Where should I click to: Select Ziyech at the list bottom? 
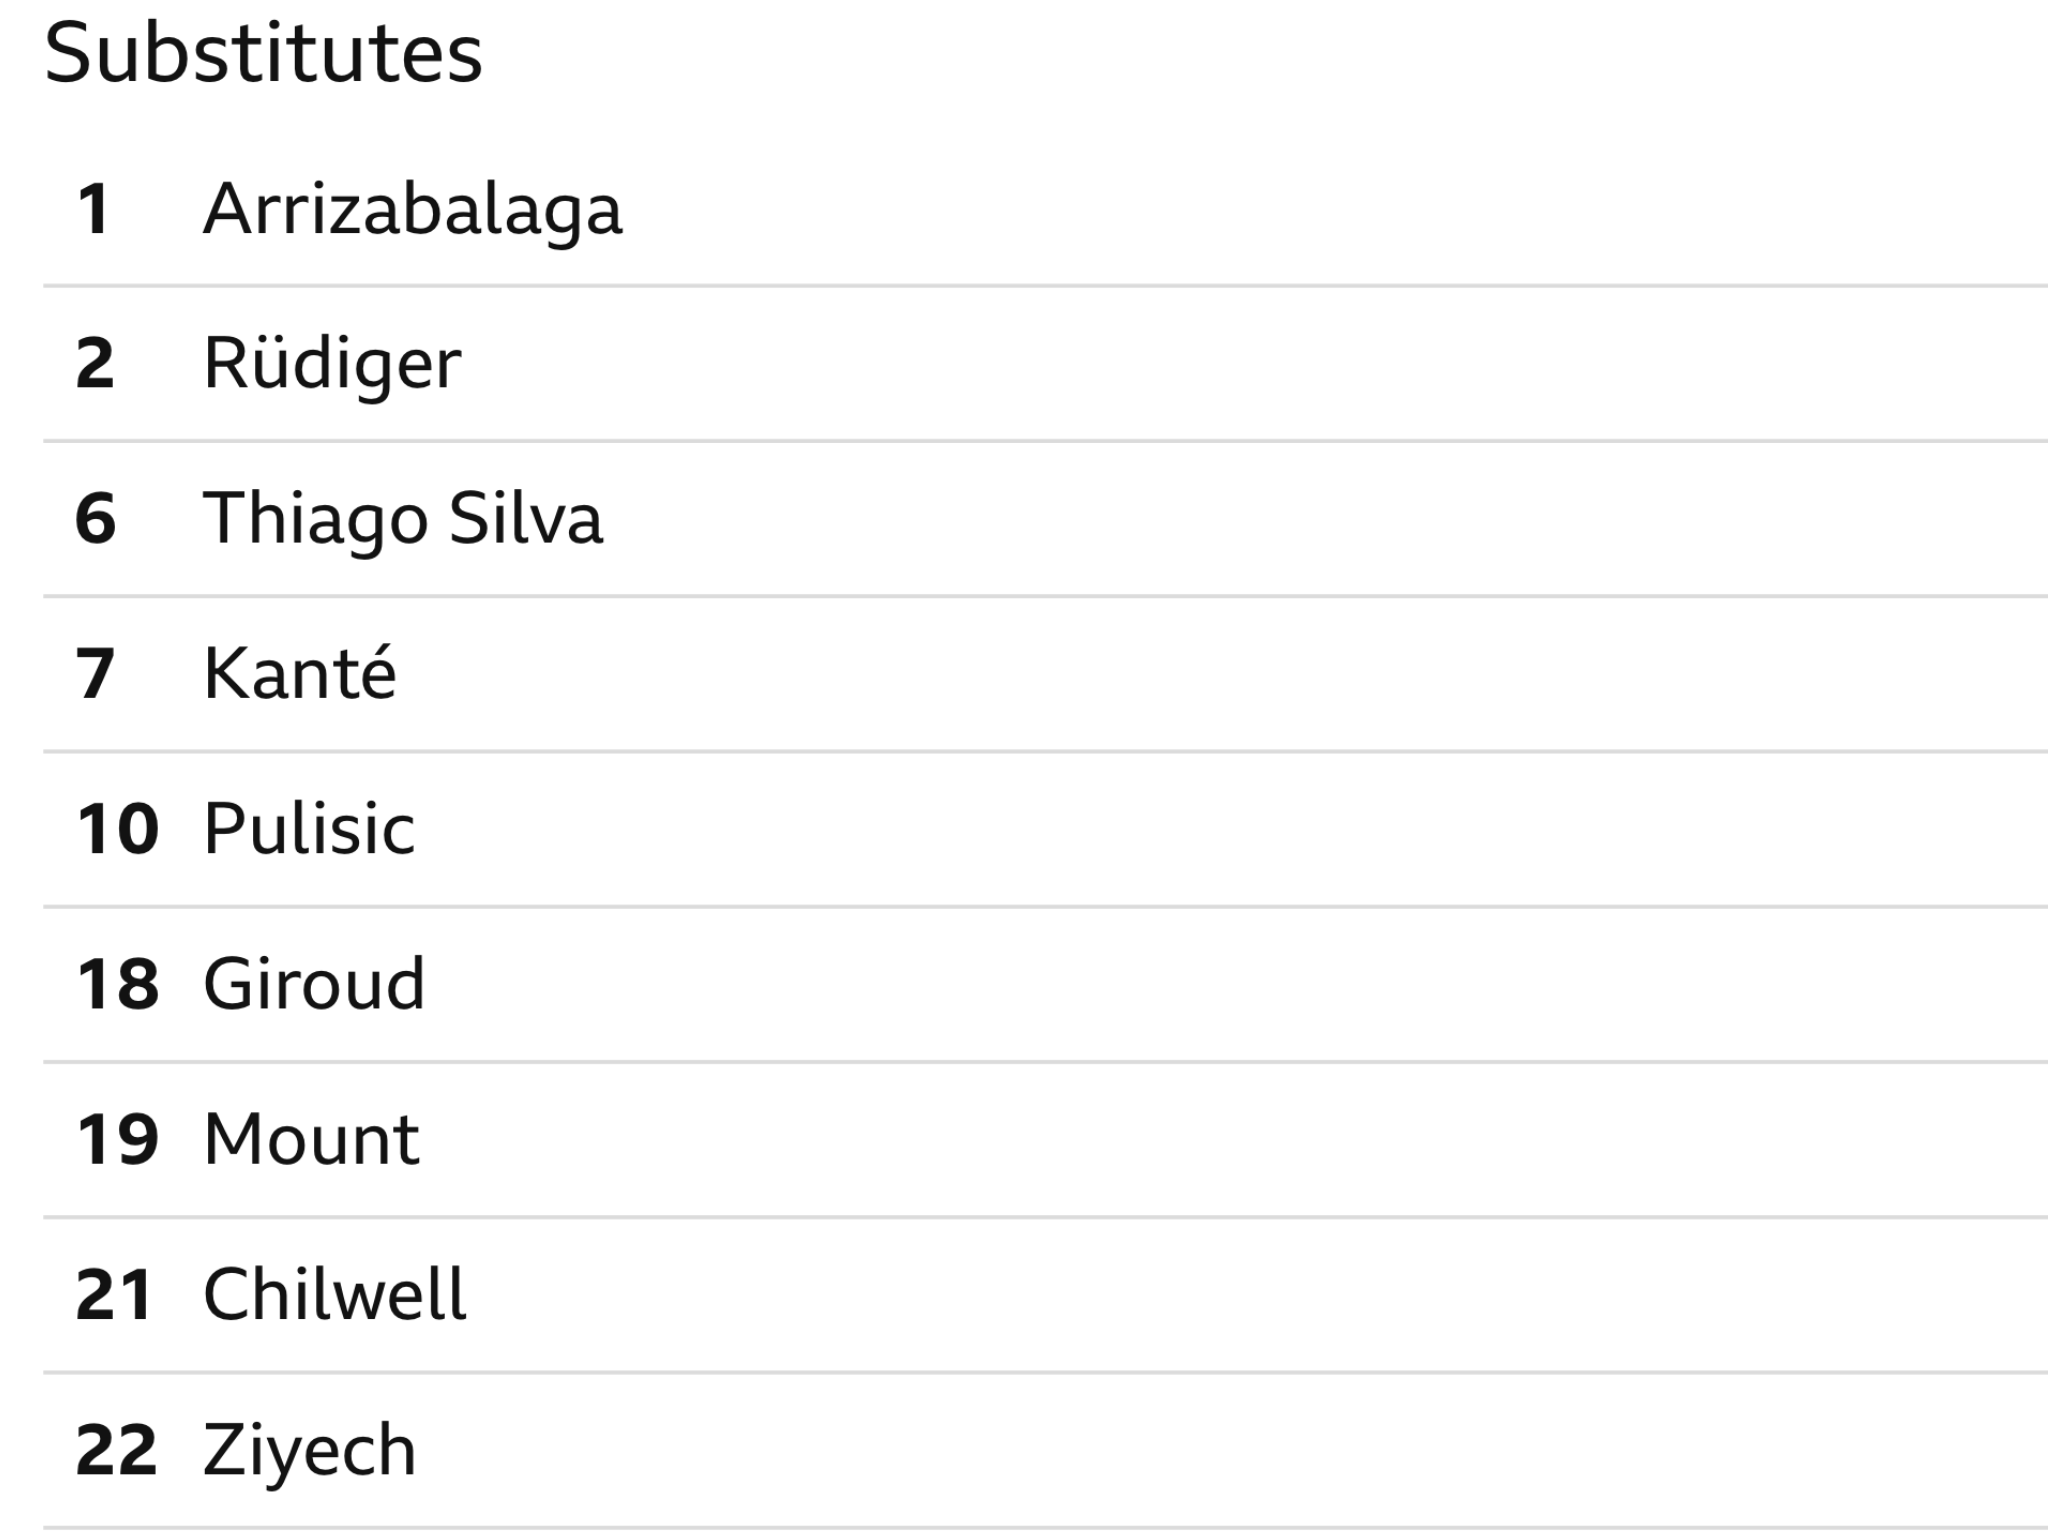(x=309, y=1451)
